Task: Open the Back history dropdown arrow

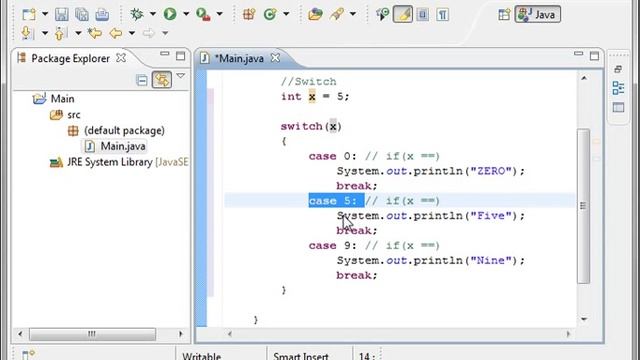Action: point(132,33)
